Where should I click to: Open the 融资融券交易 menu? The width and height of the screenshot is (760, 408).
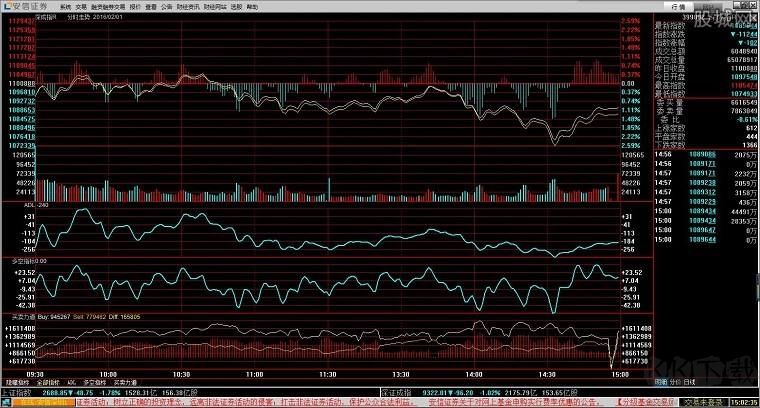108,5
